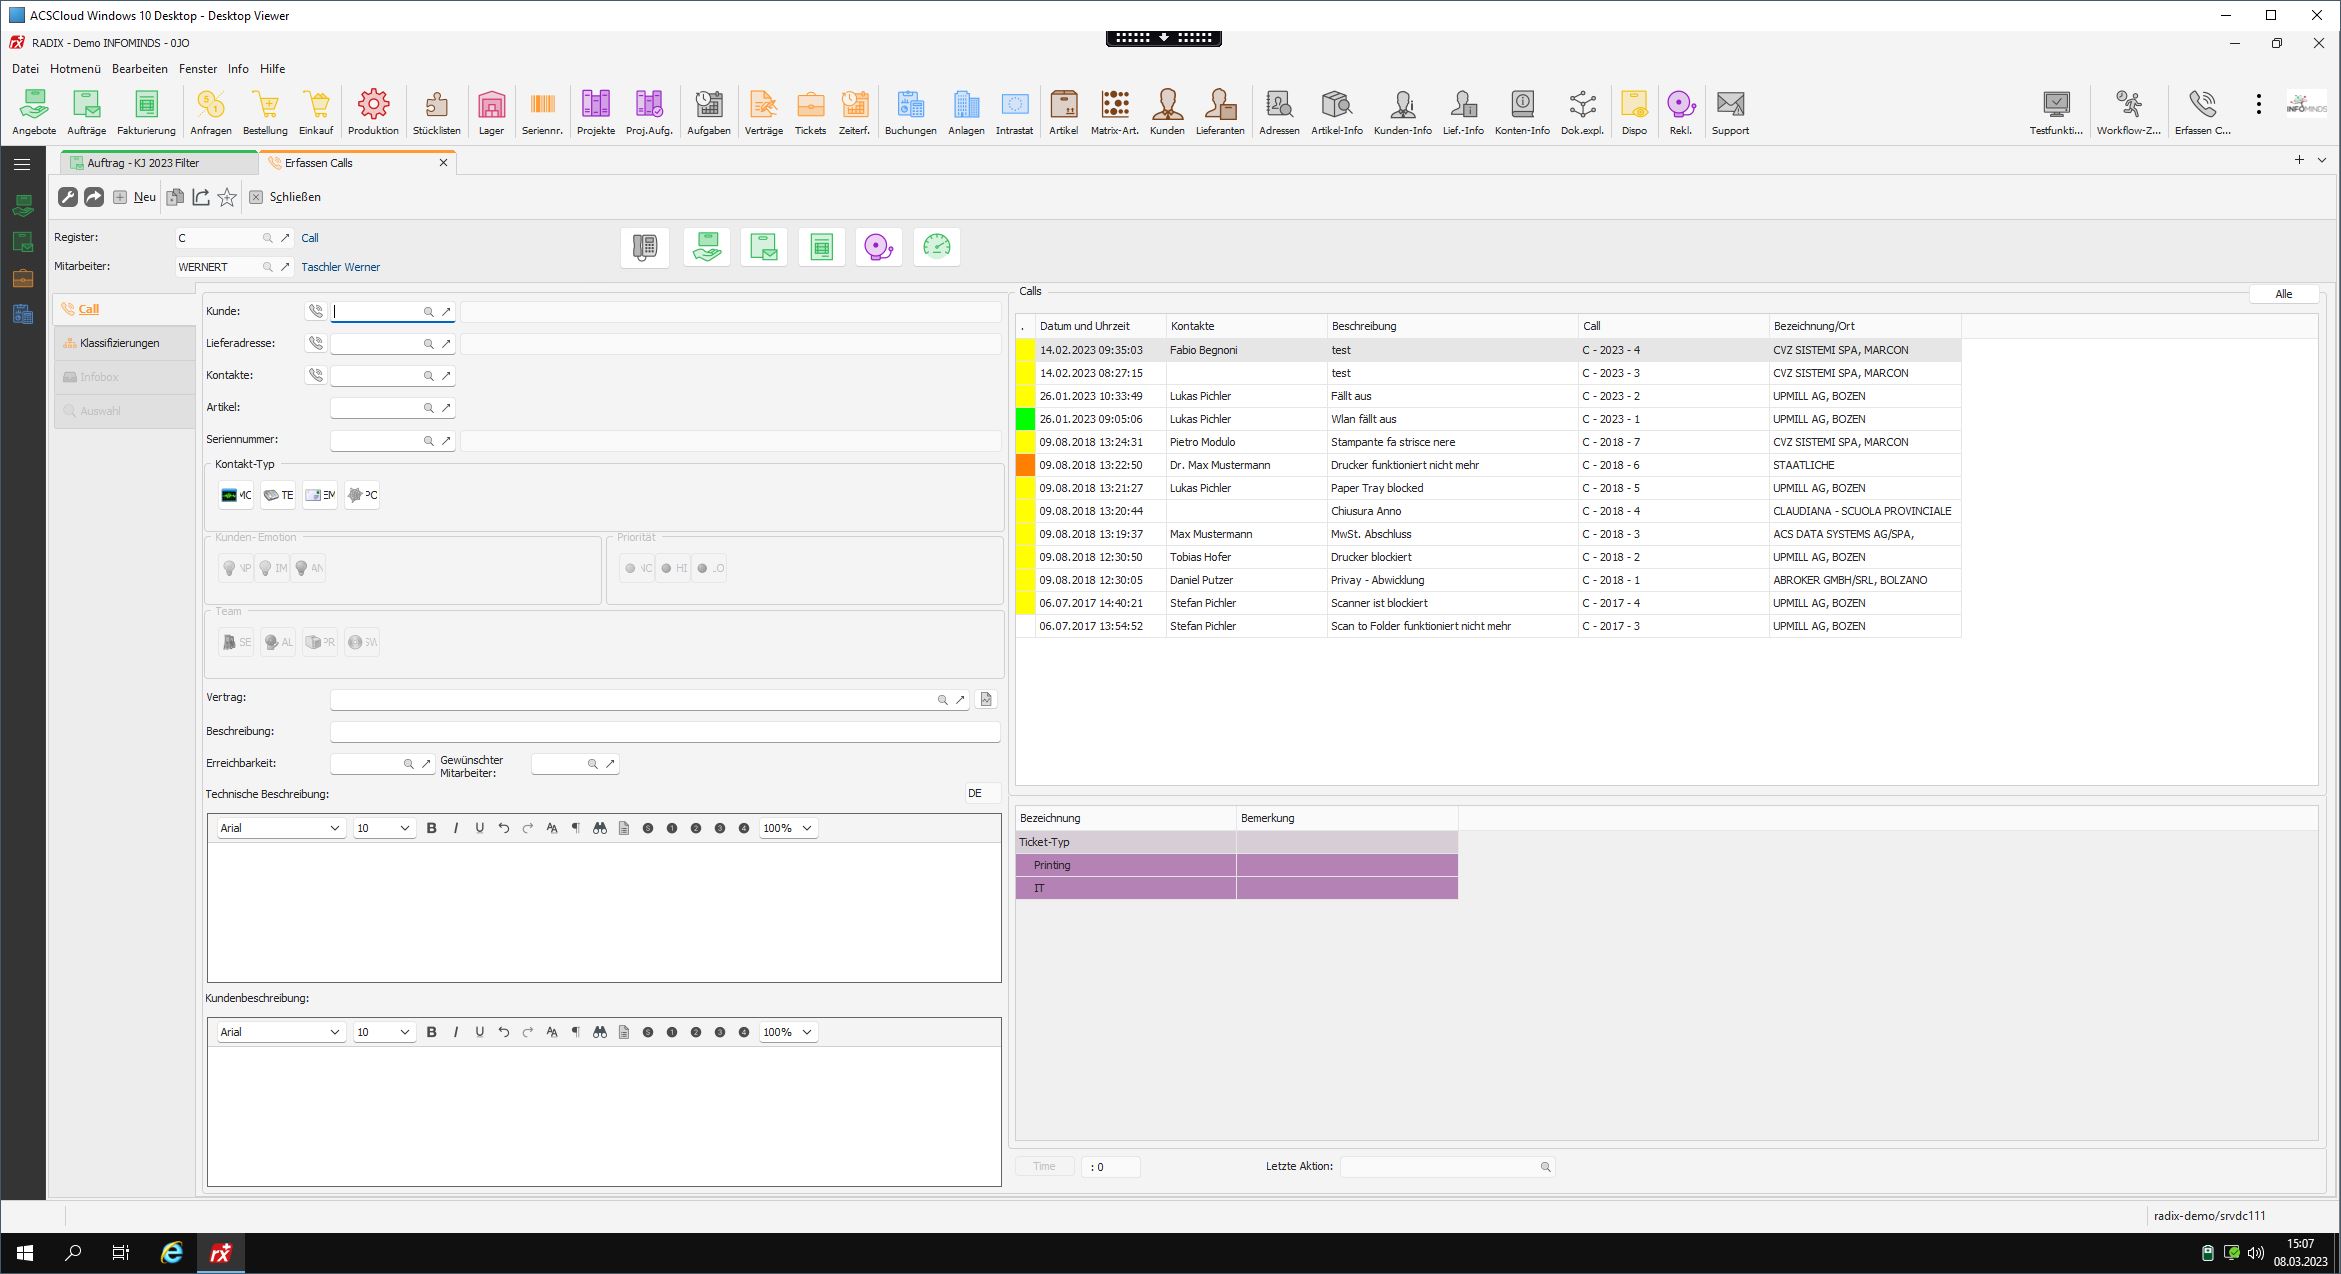This screenshot has height=1274, width=2341.
Task: Select TE contact type toggle
Action: click(x=278, y=495)
